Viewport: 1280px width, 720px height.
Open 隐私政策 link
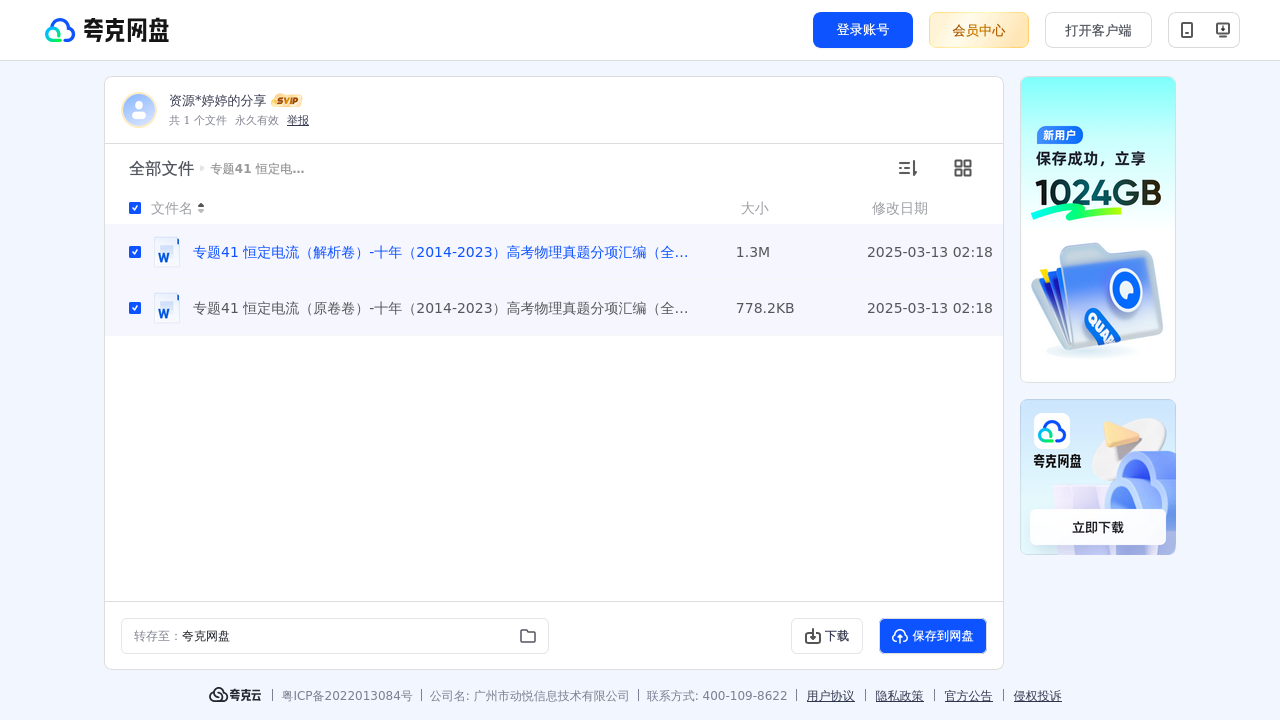tap(900, 696)
